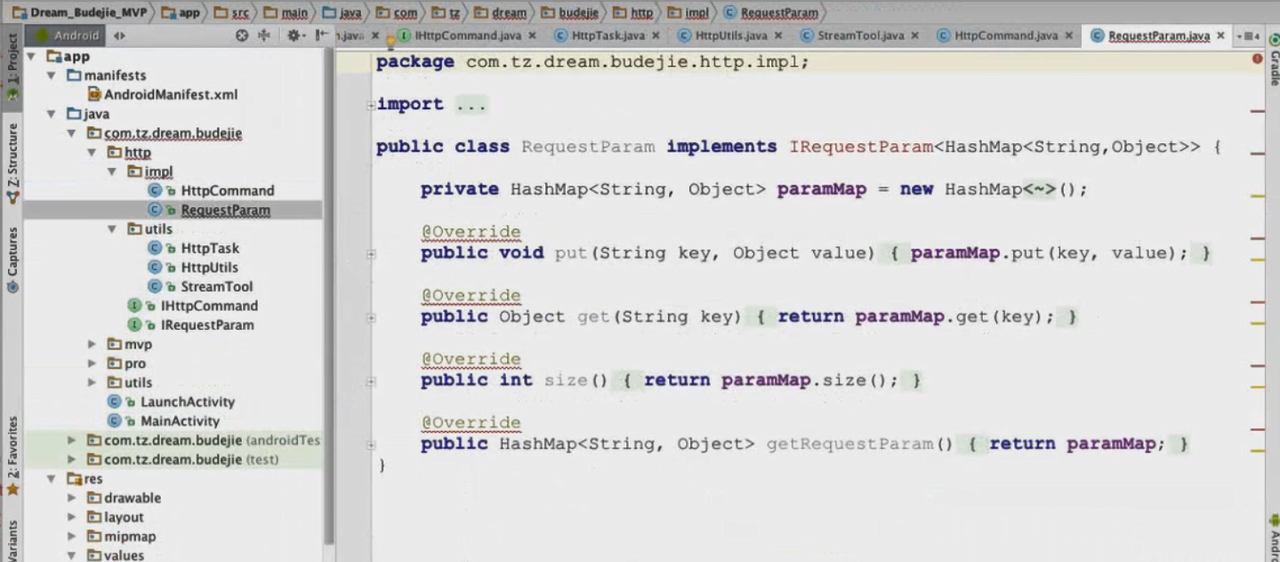Unfold the put method body in gutter
Viewport: 1280px width, 562px height.
371,254
